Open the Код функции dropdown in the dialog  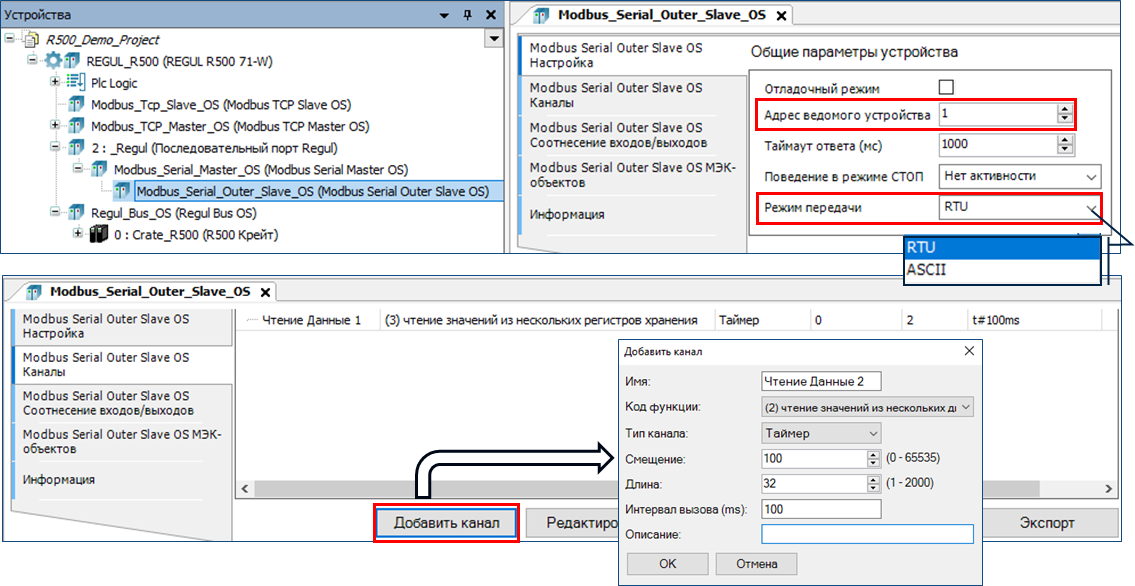(965, 407)
